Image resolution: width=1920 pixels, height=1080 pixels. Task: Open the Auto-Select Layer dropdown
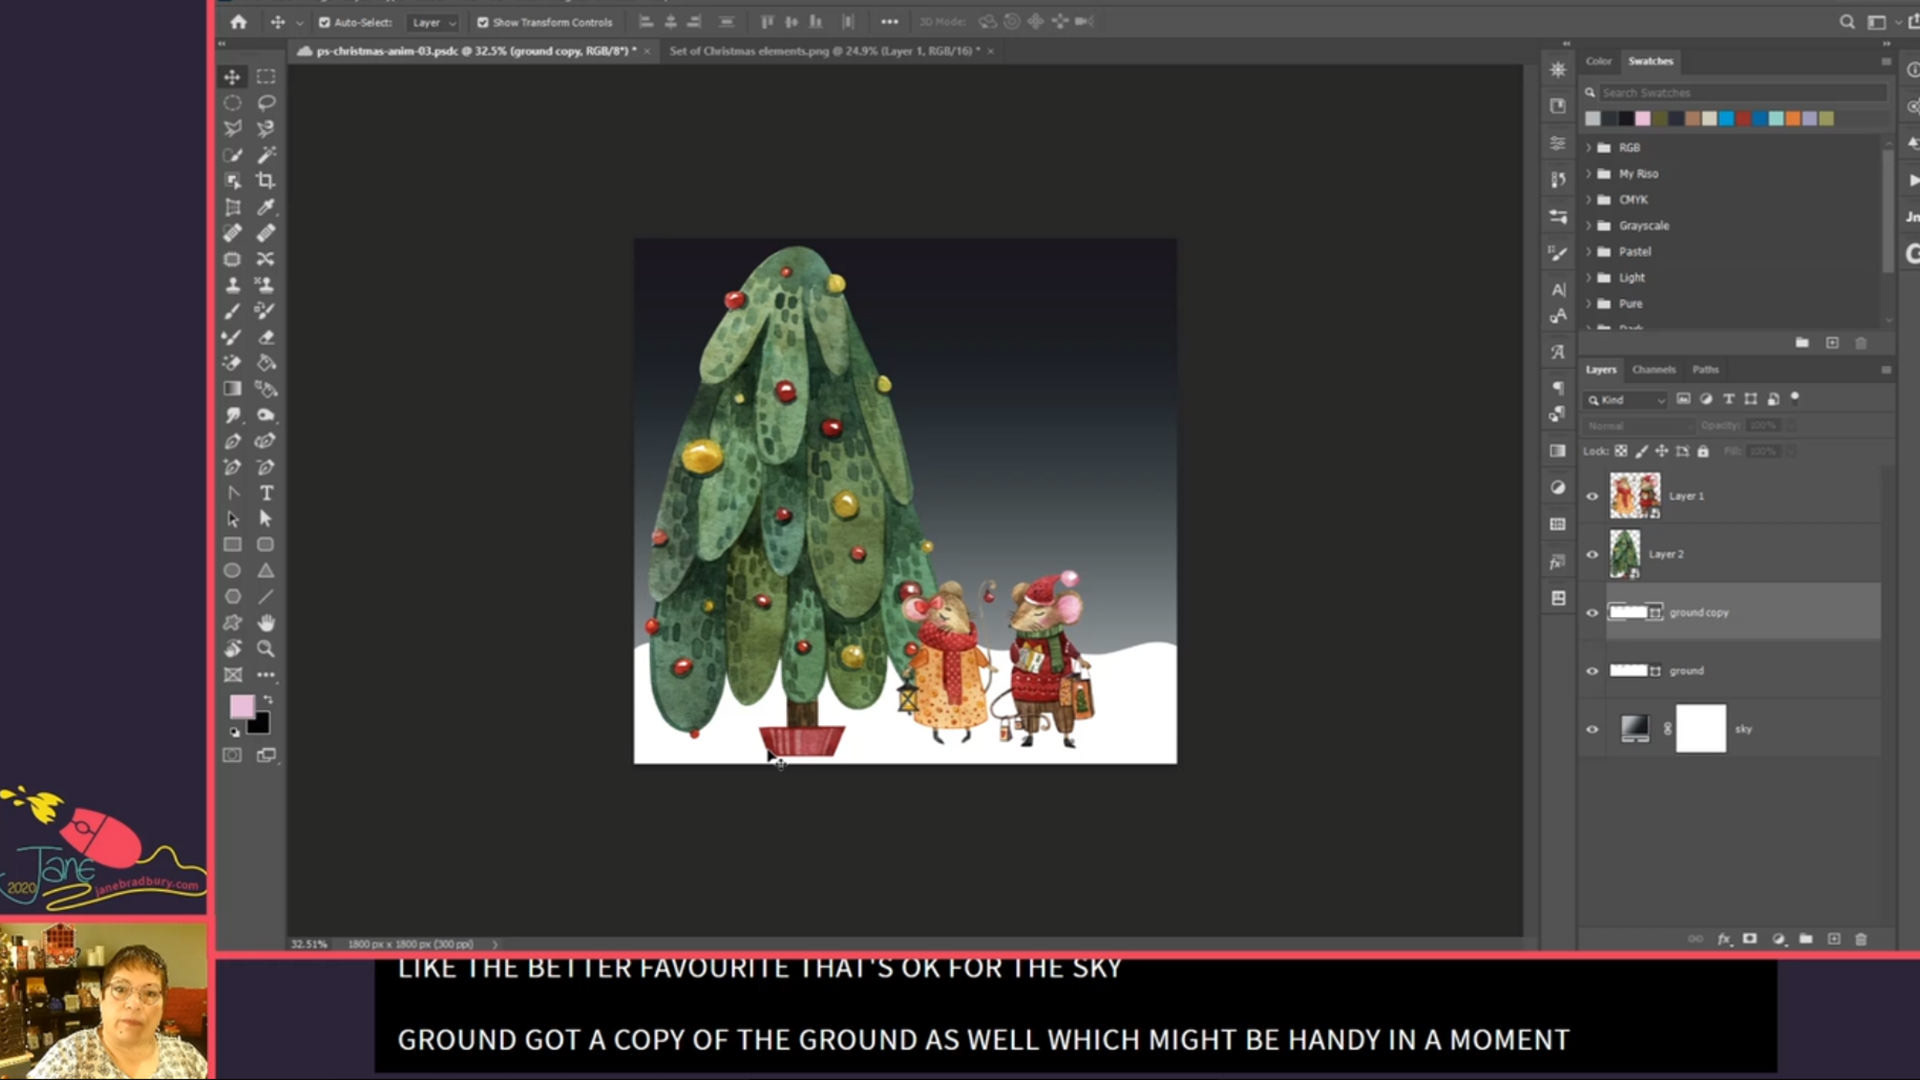[435, 22]
